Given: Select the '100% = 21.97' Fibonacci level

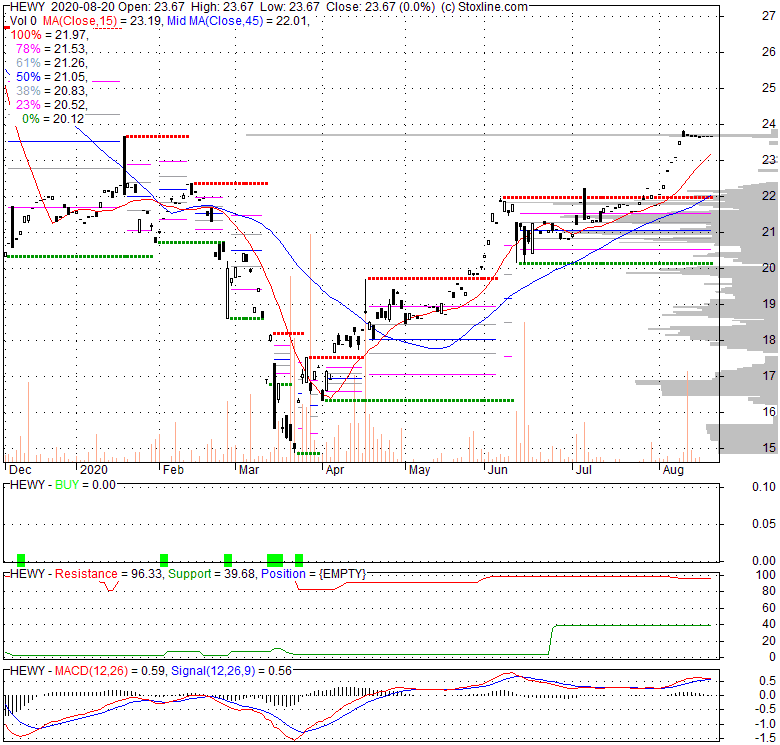Looking at the screenshot, I should click(x=49, y=35).
